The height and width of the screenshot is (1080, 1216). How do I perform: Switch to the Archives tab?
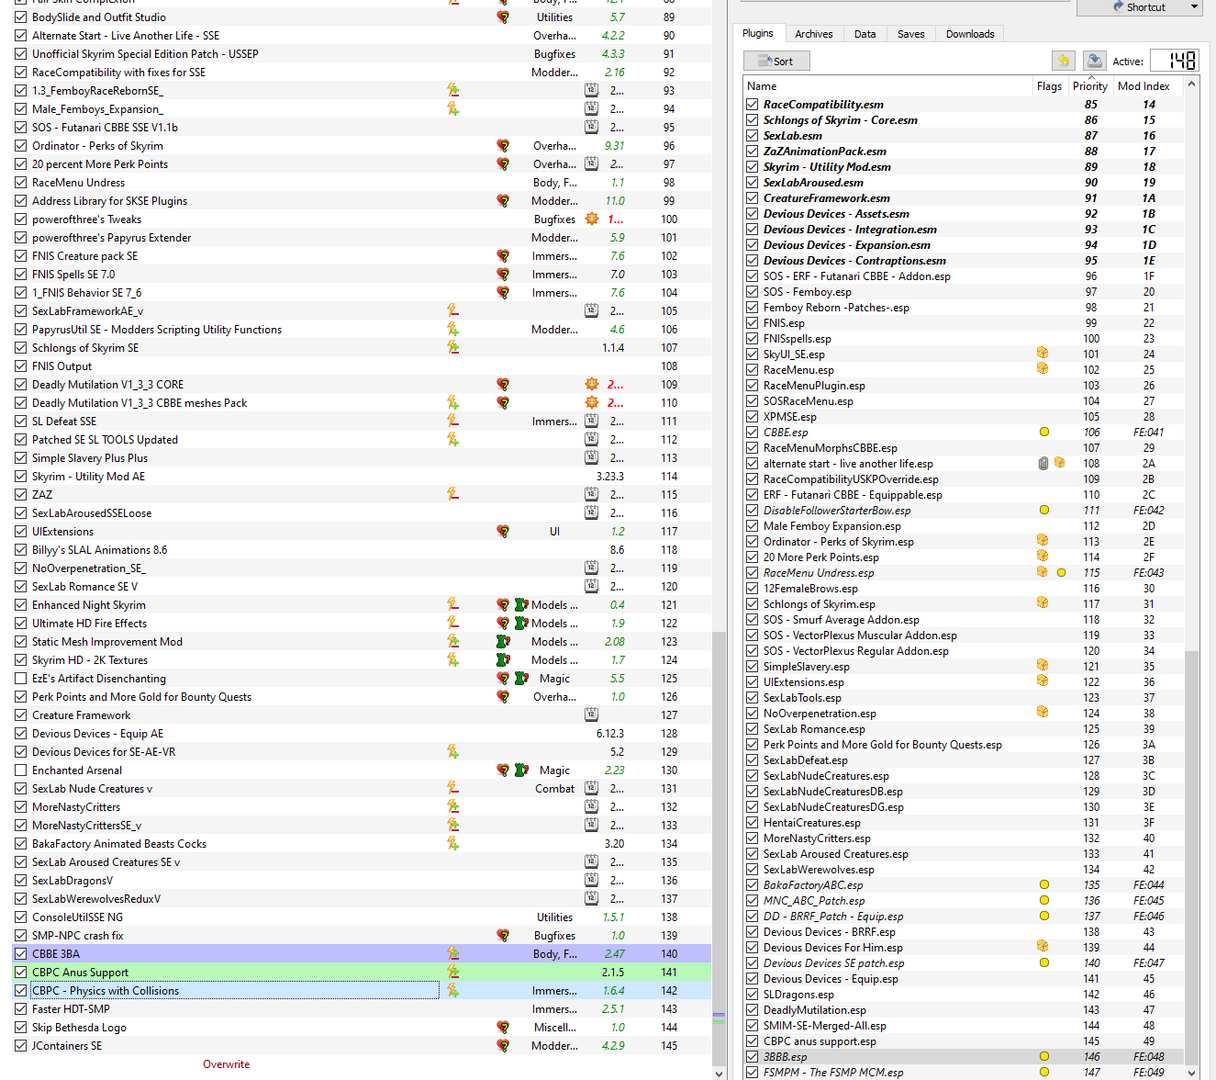point(814,34)
